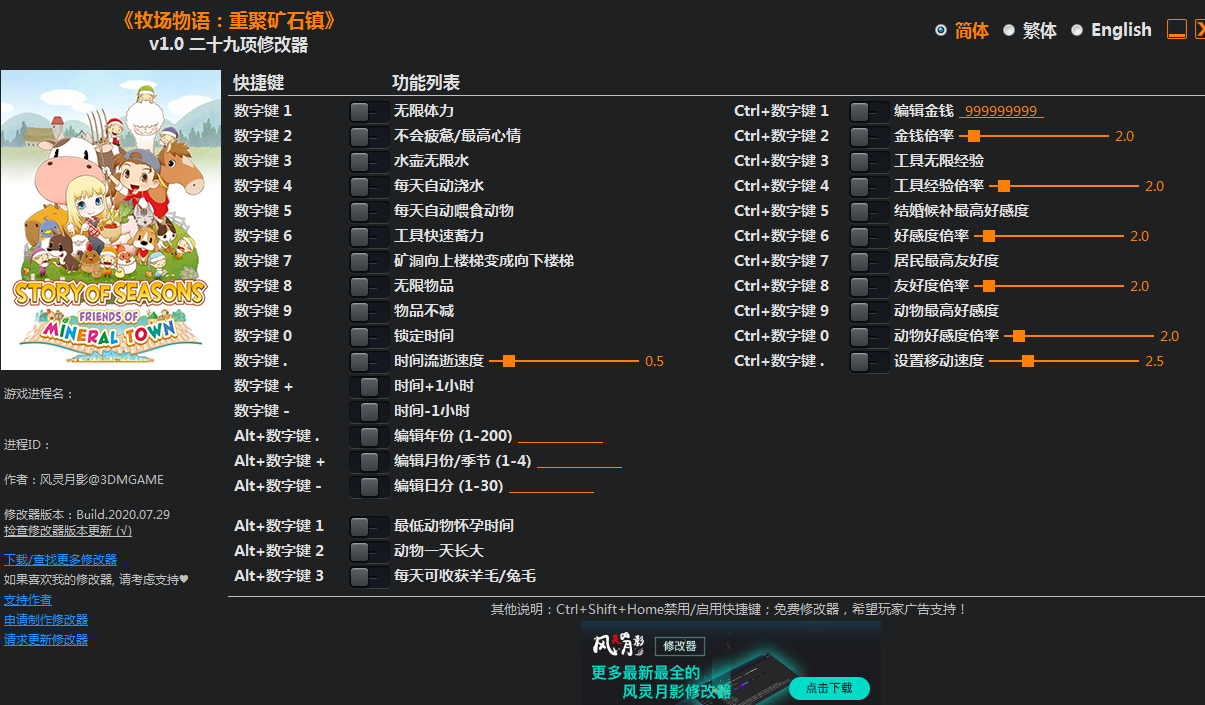Click the 设置移动速度 slider handle
The image size is (1205, 705).
(x=1027, y=361)
